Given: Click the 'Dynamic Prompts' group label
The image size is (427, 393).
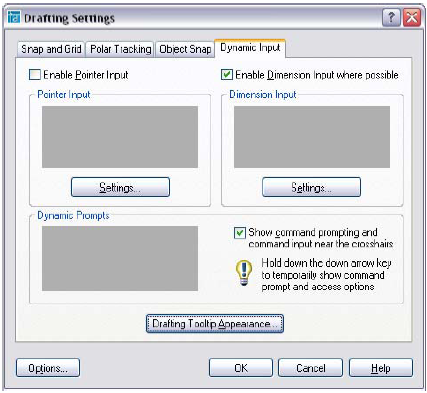Looking at the screenshot, I should [x=73, y=216].
